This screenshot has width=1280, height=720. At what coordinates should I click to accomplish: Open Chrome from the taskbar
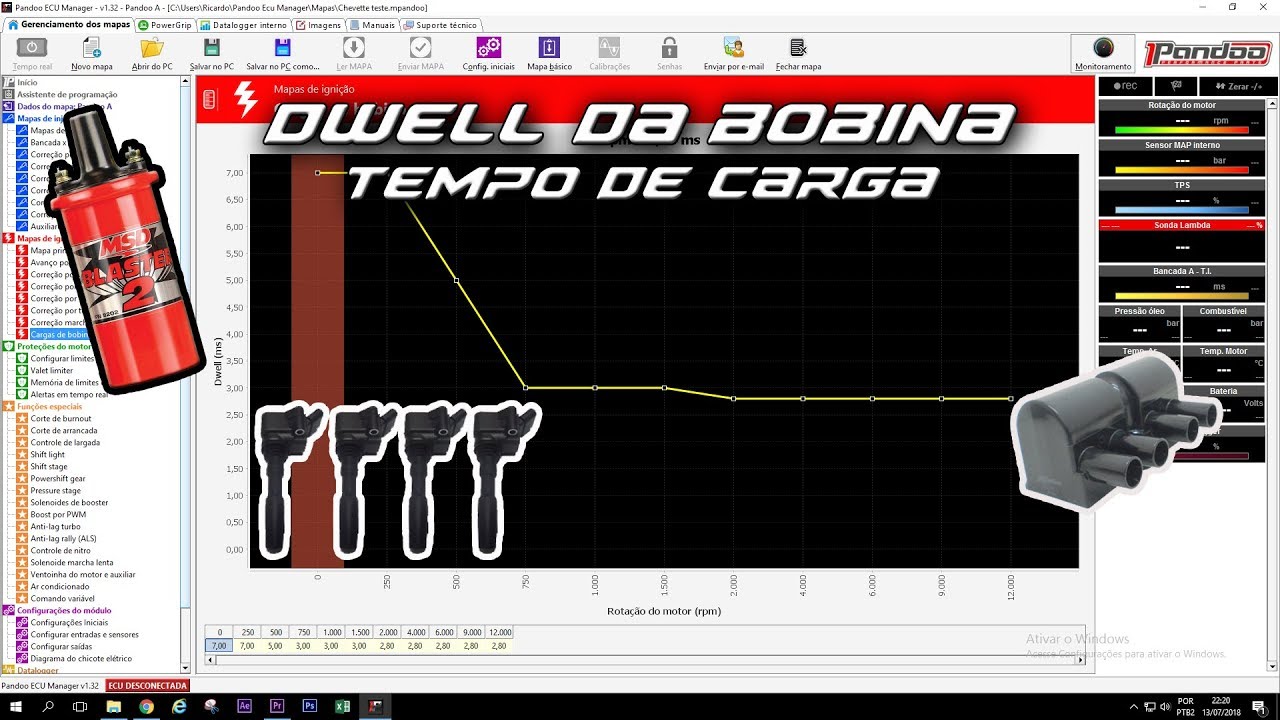click(146, 706)
